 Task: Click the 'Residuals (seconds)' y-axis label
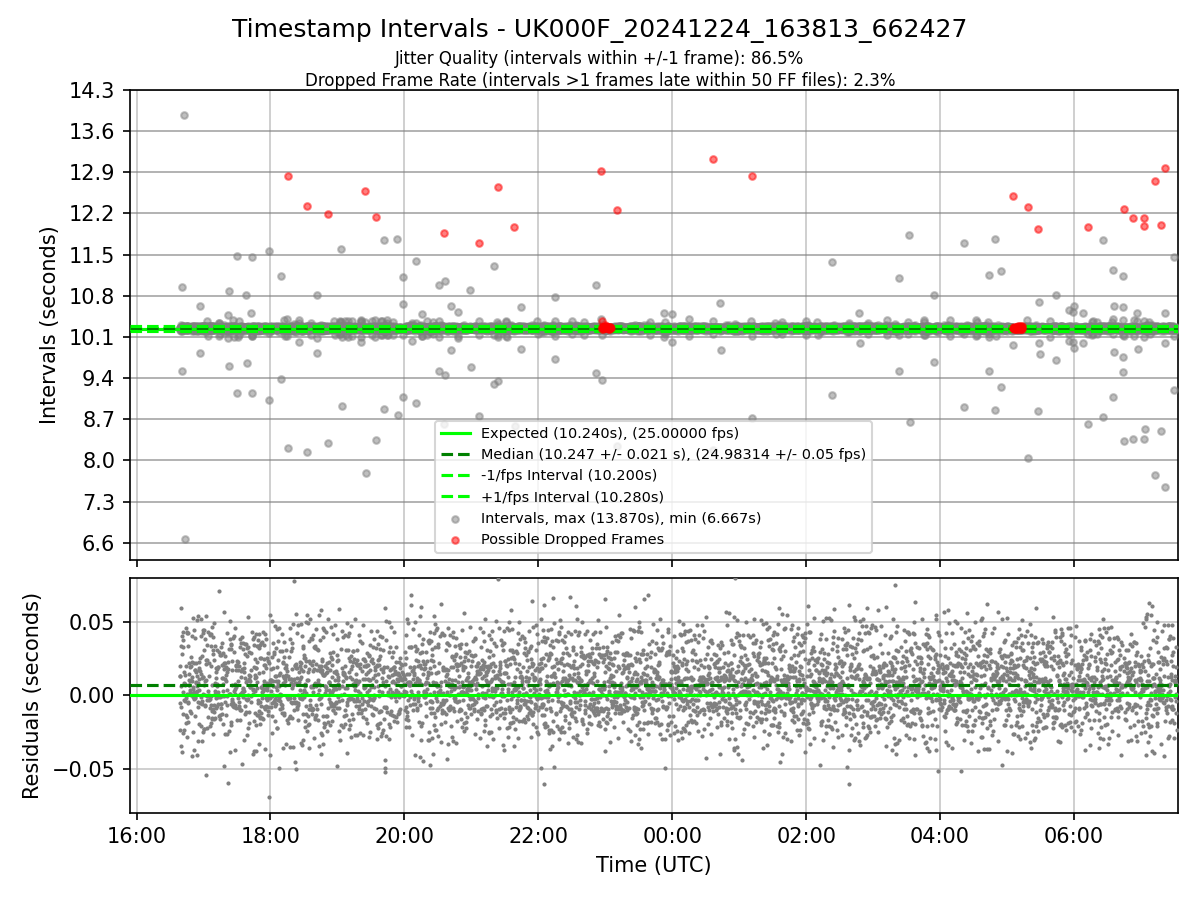32,696
